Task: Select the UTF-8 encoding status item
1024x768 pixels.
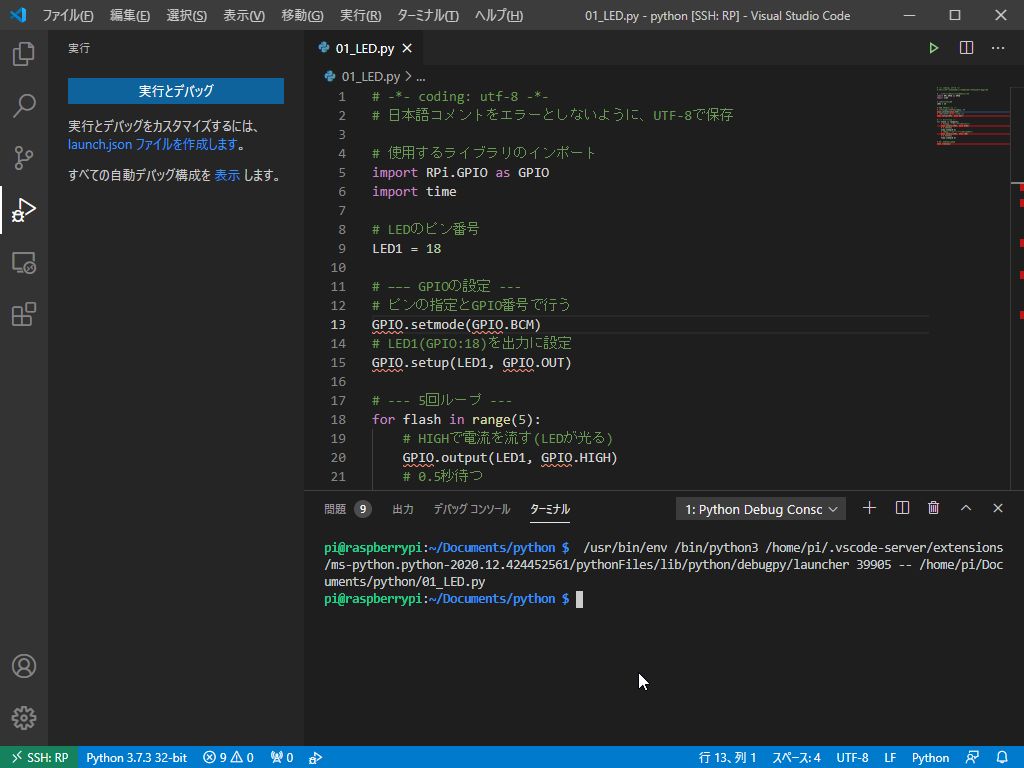Action: (x=852, y=757)
